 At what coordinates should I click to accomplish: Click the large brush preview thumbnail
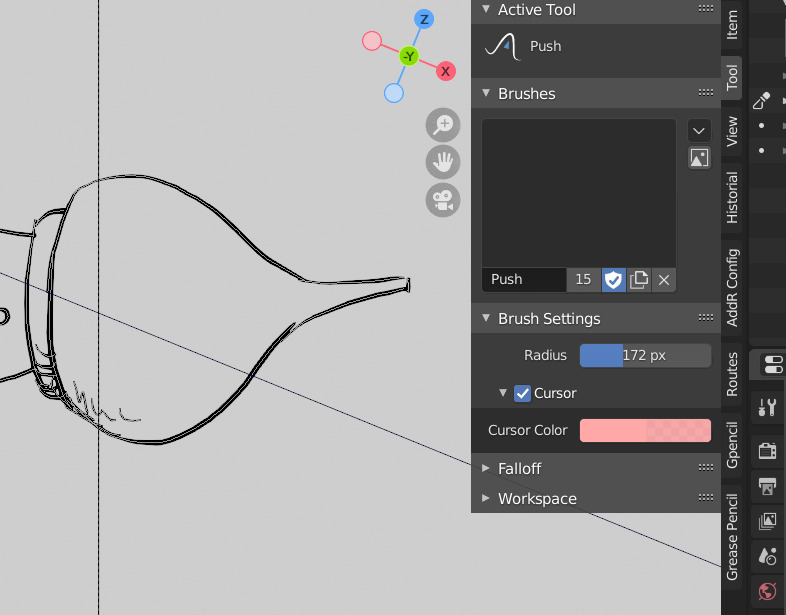pyautogui.click(x=579, y=193)
